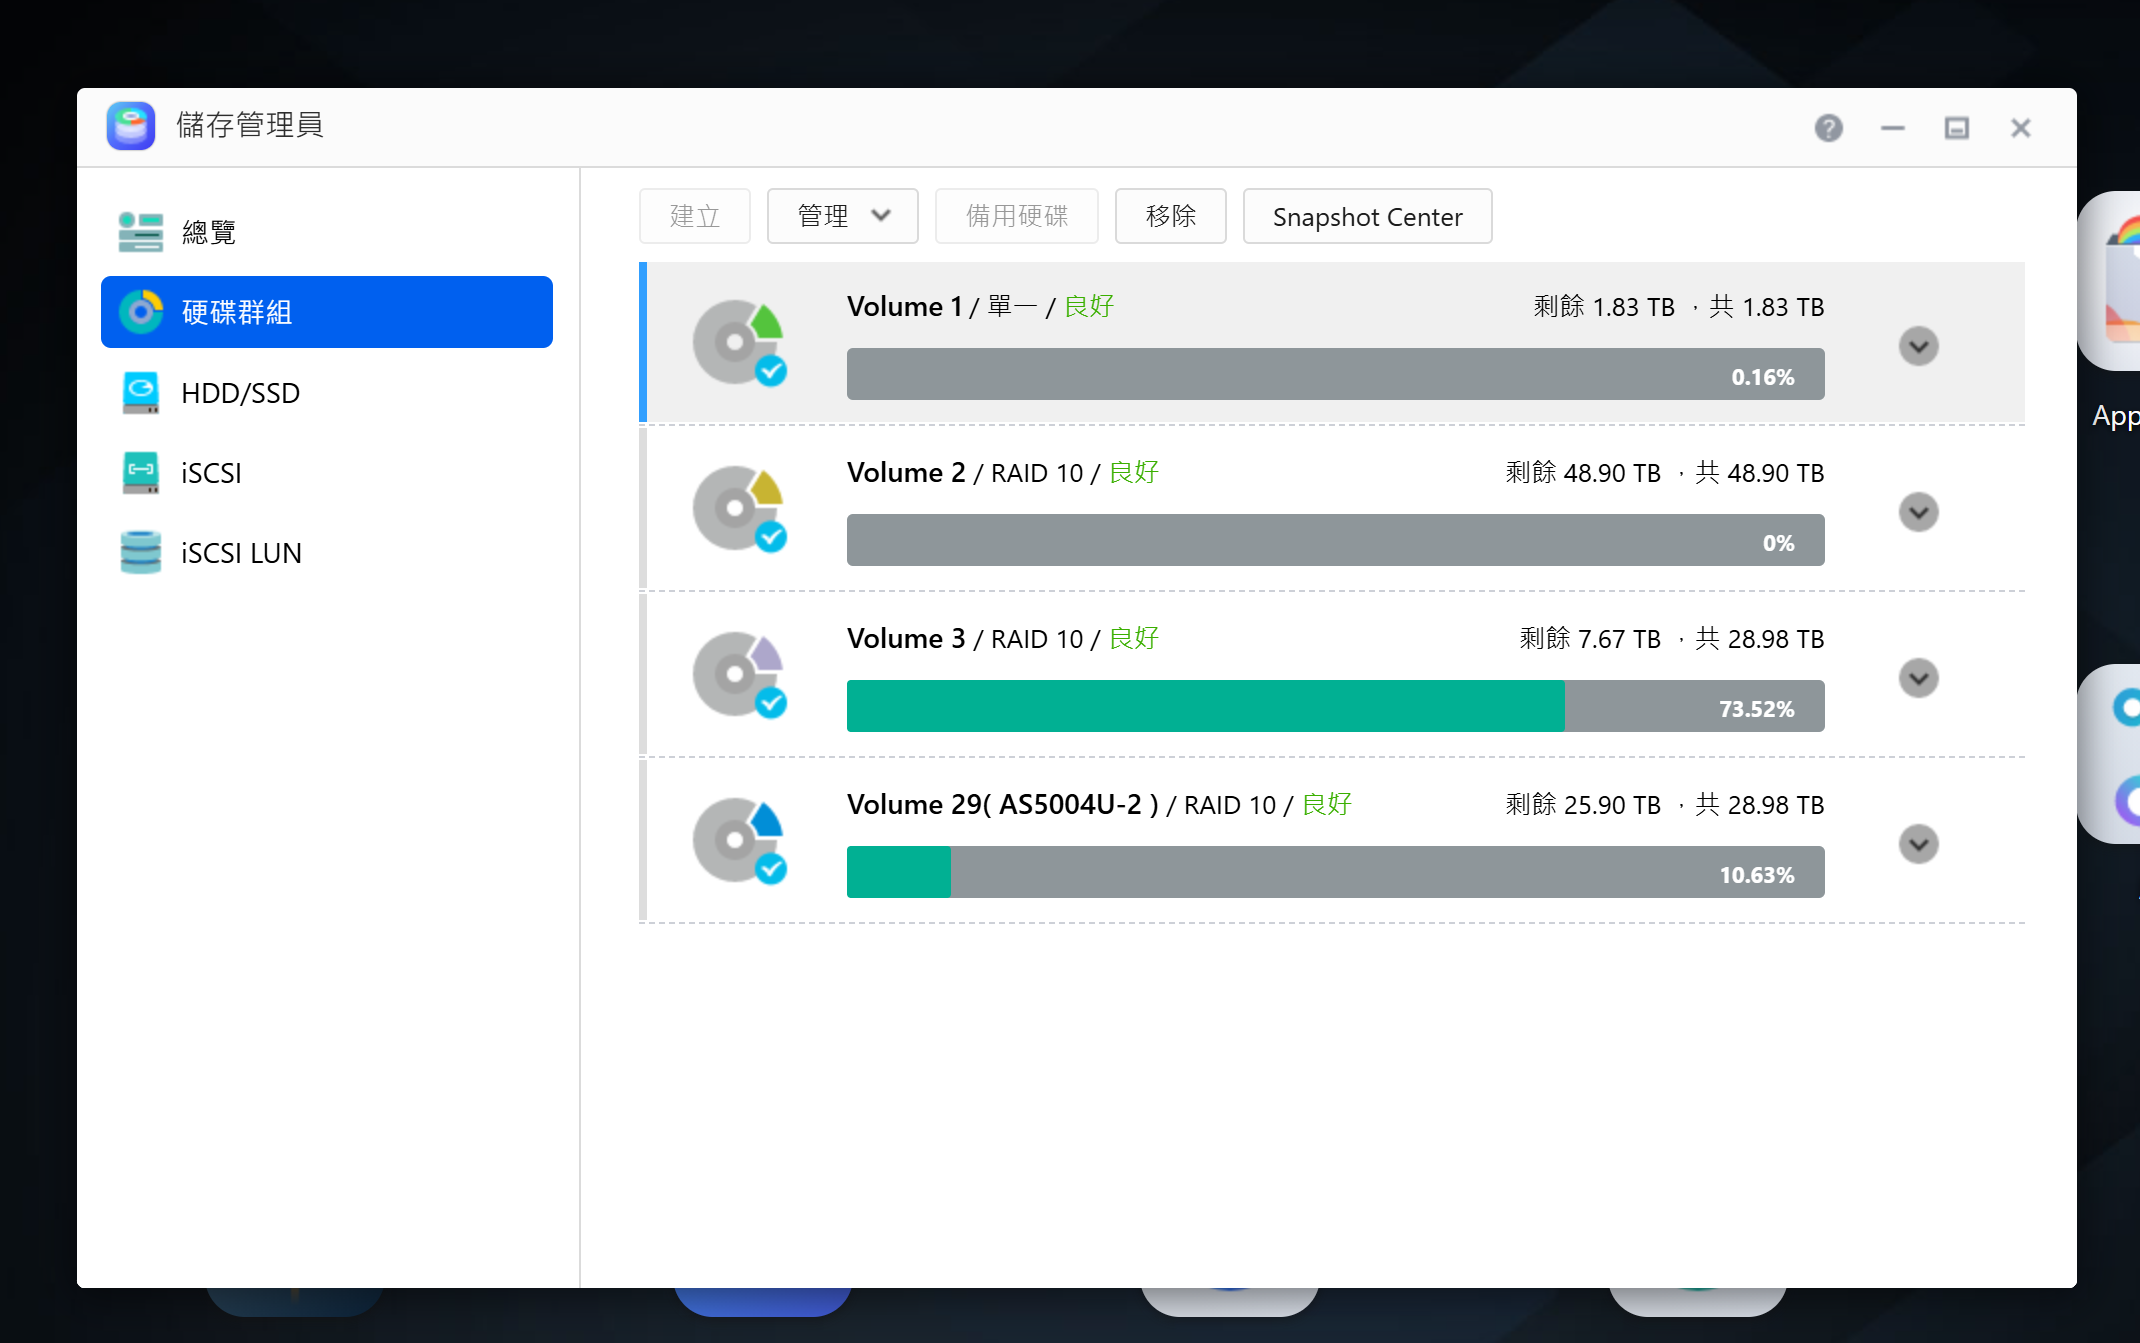Click the iSCSI LUN stacked-disk icon
2140x1343 pixels.
141,553
